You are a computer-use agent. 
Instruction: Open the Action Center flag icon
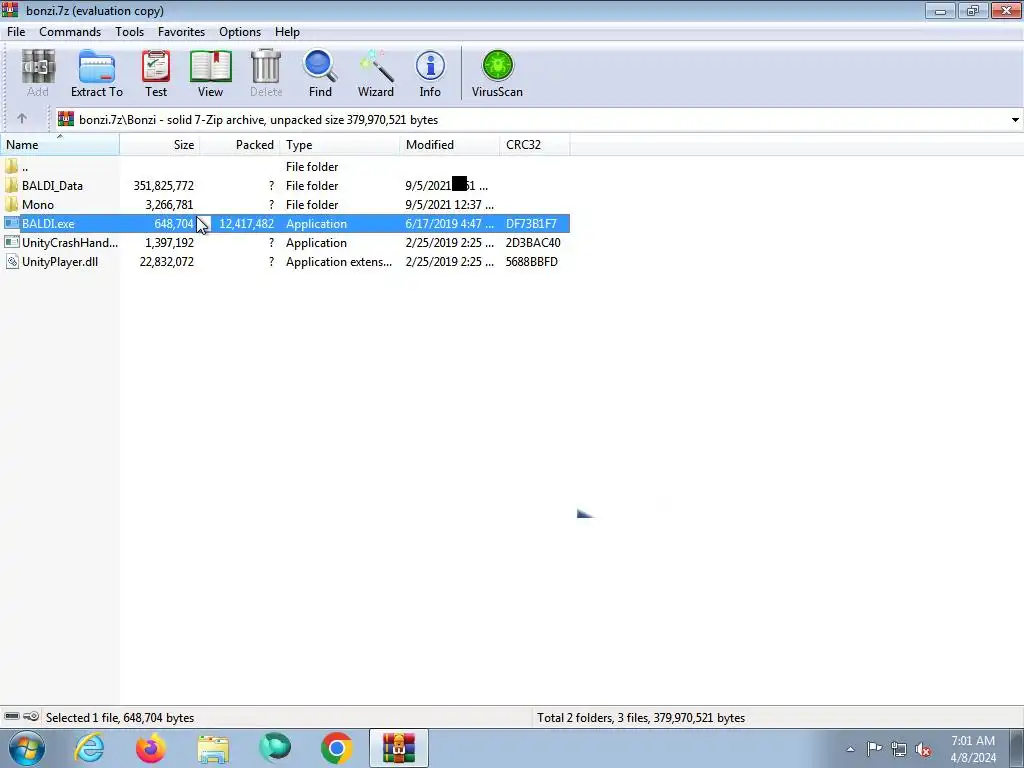click(x=874, y=748)
